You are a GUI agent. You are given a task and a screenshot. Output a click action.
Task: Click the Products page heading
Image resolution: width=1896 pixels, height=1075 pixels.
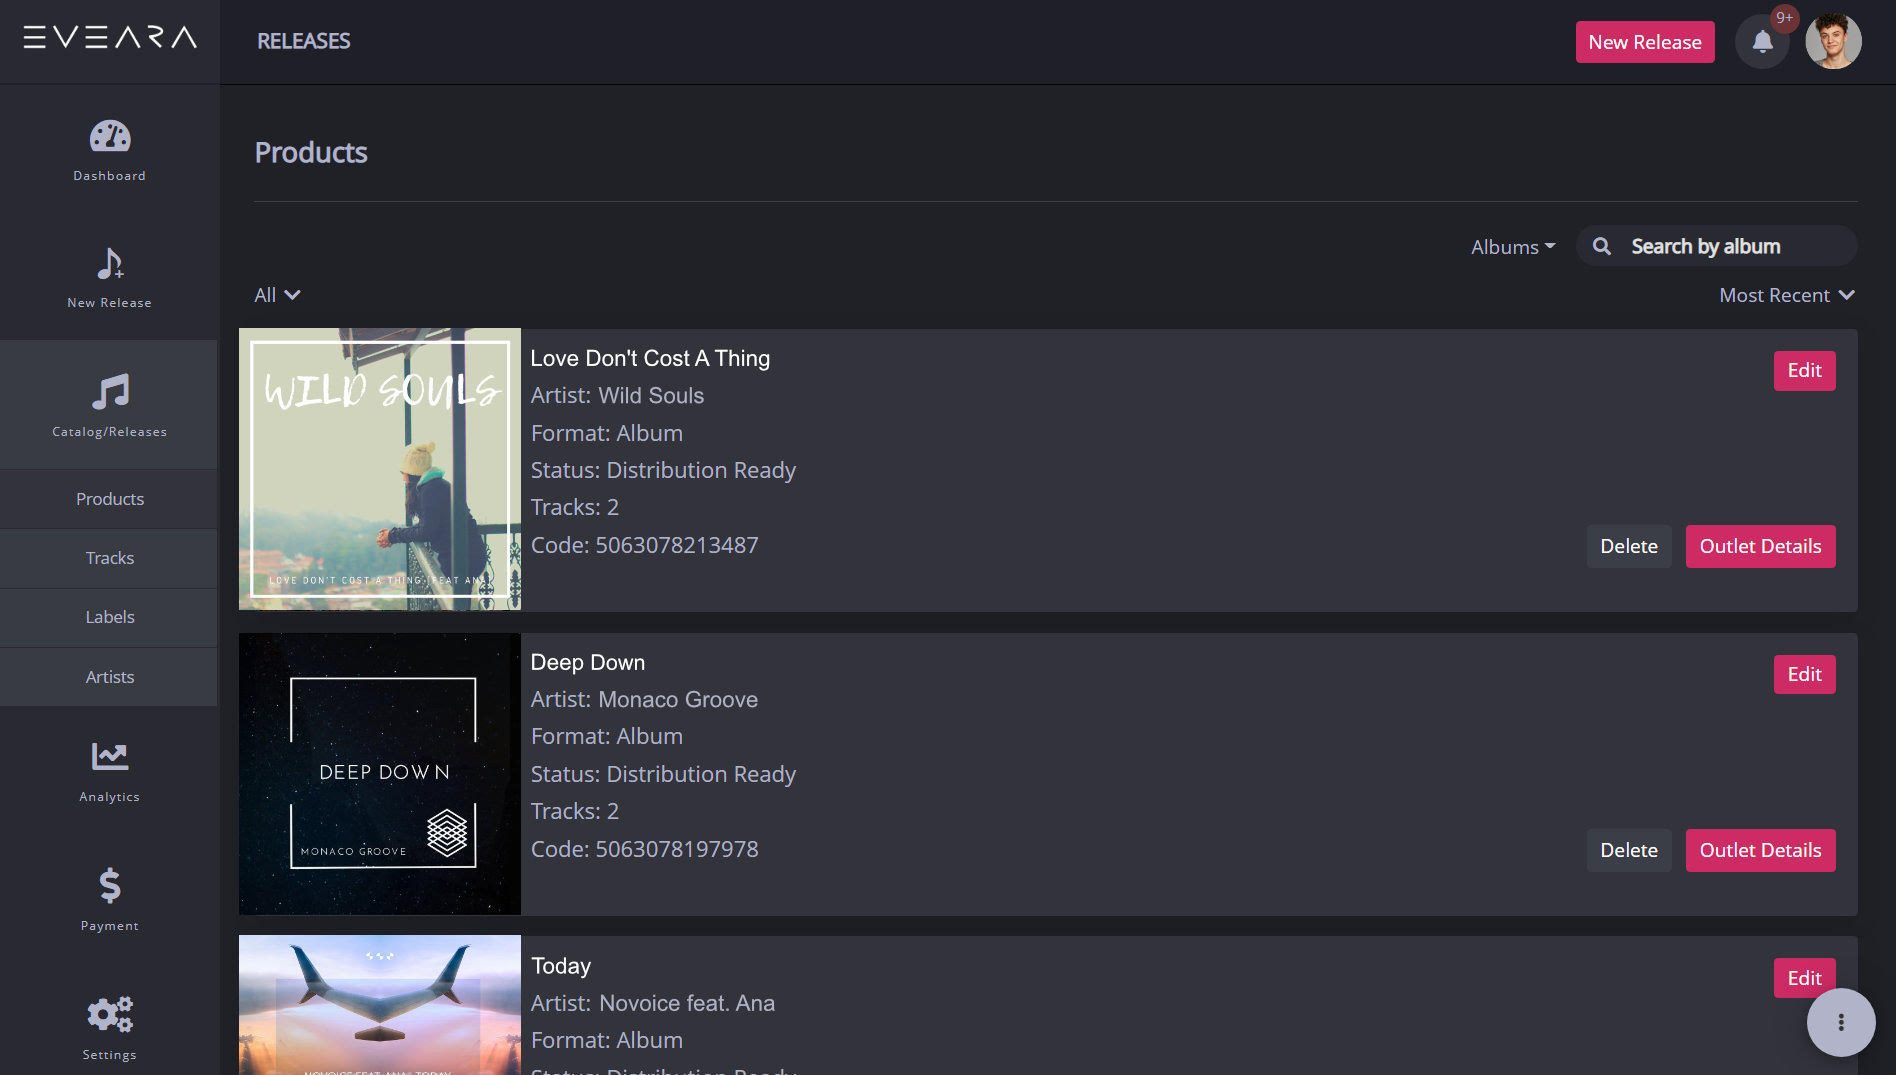coord(311,152)
